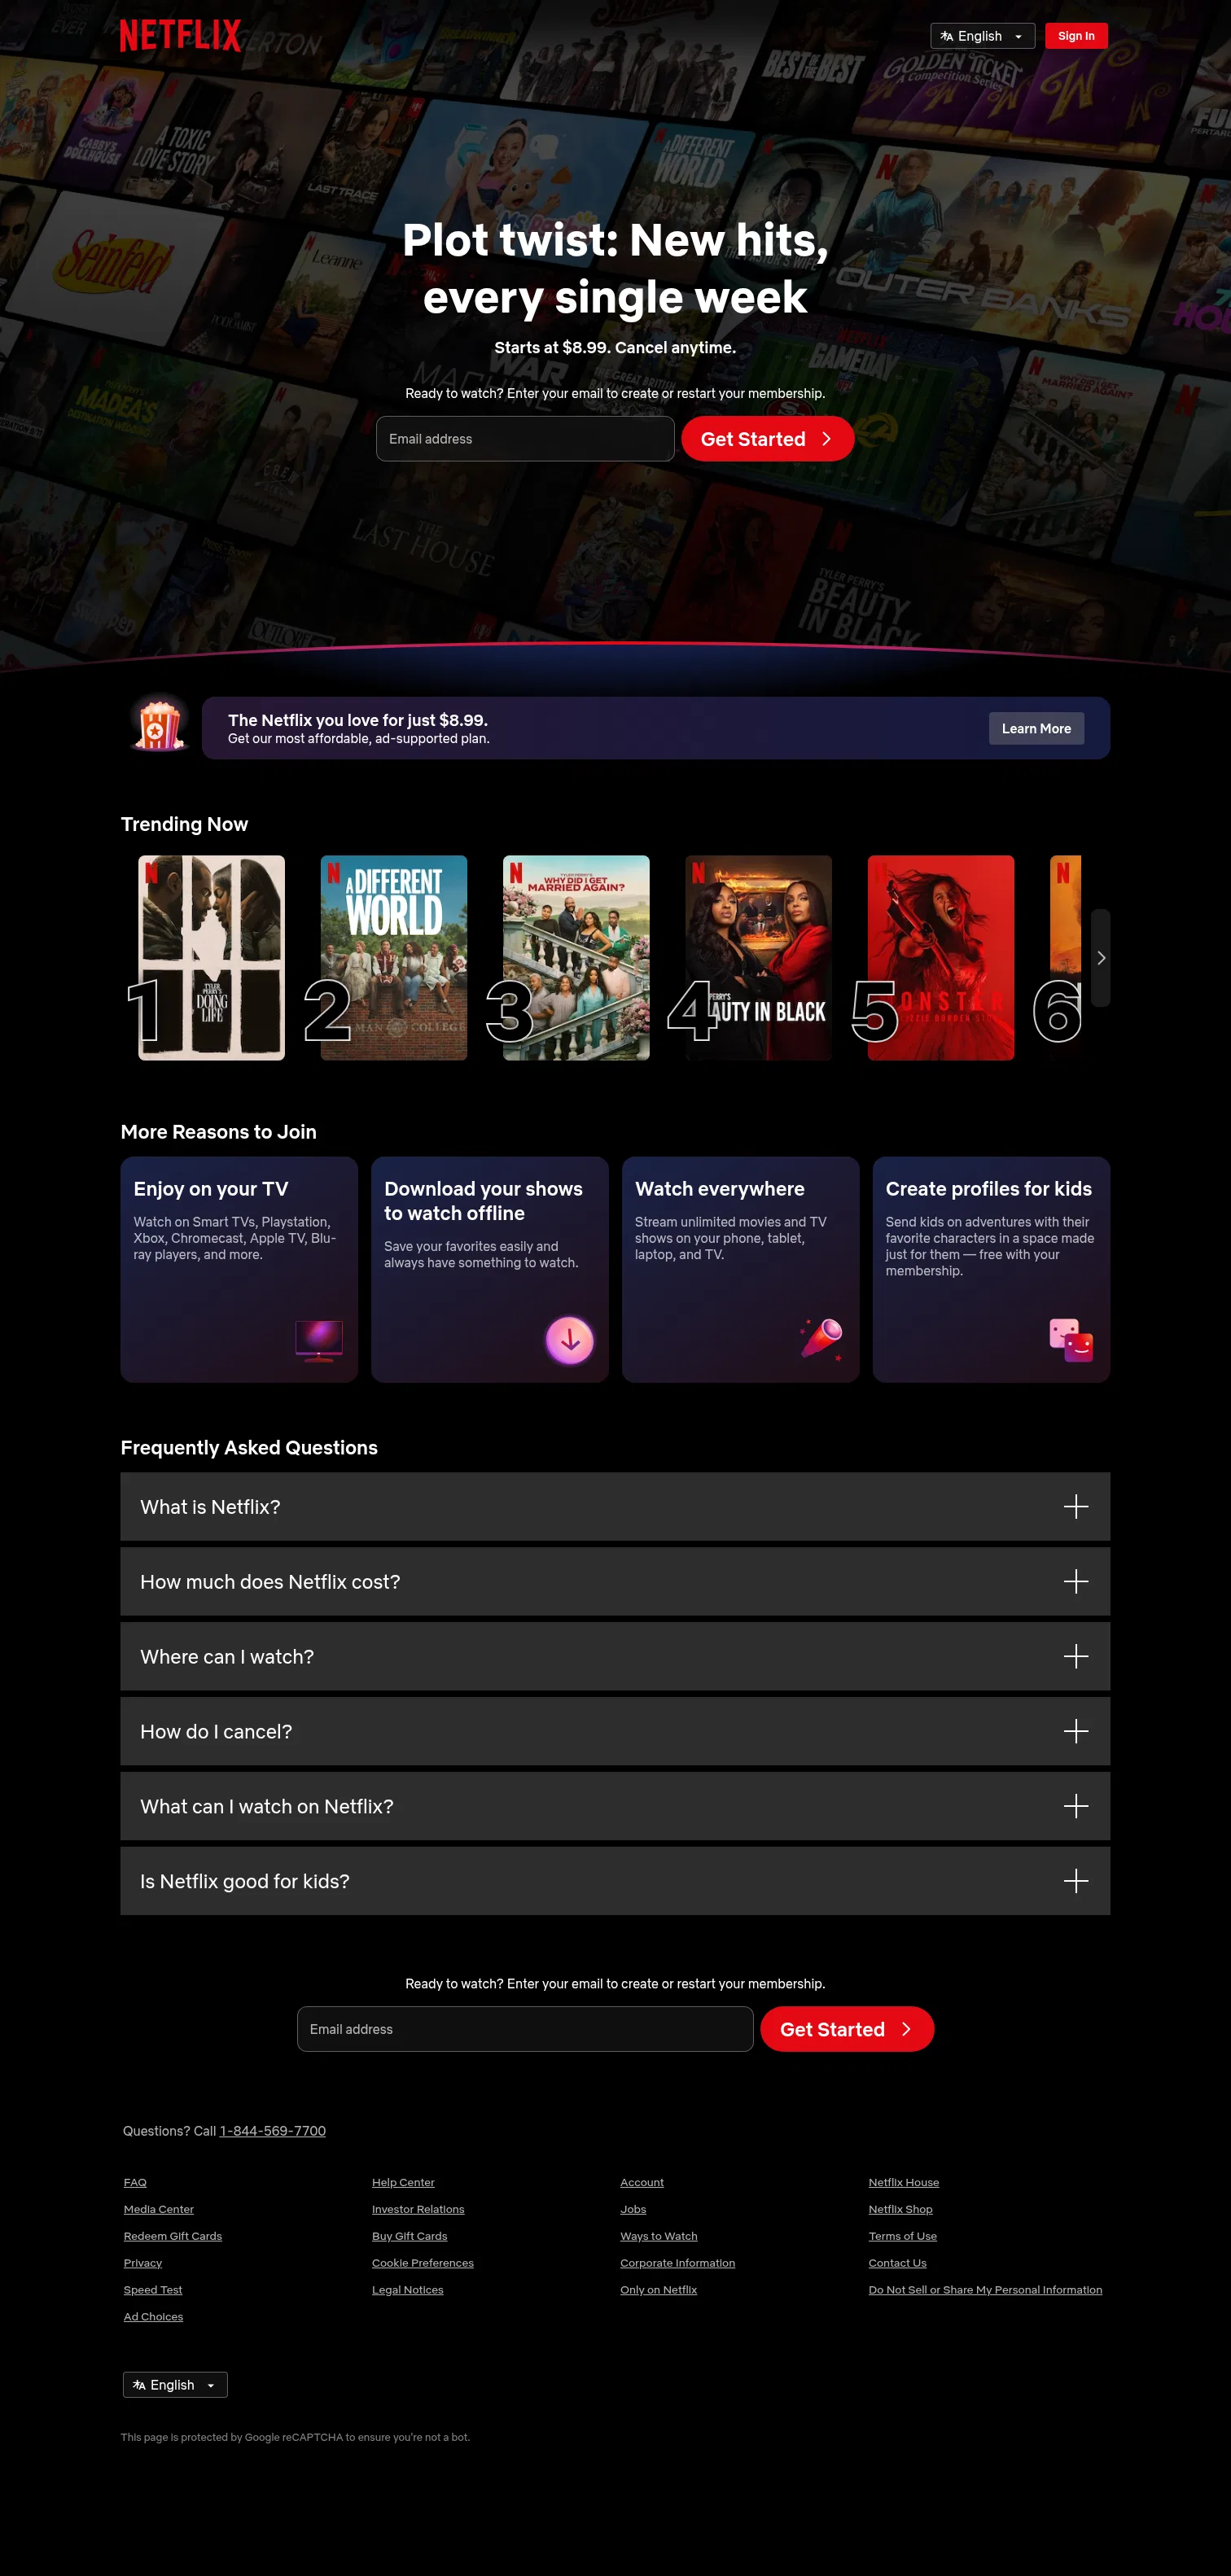Screen dimensions: 1231x2576
Task: Open the Only on Netflix link
Action: [x=658, y=2290]
